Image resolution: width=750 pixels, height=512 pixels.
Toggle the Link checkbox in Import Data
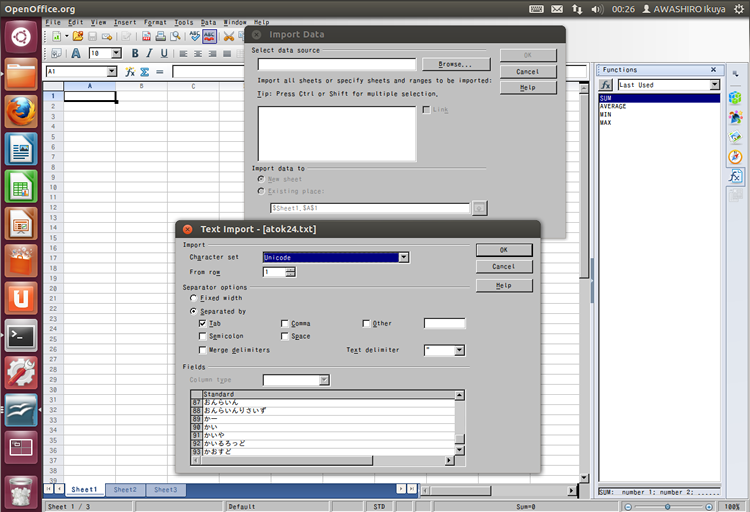tap(426, 110)
